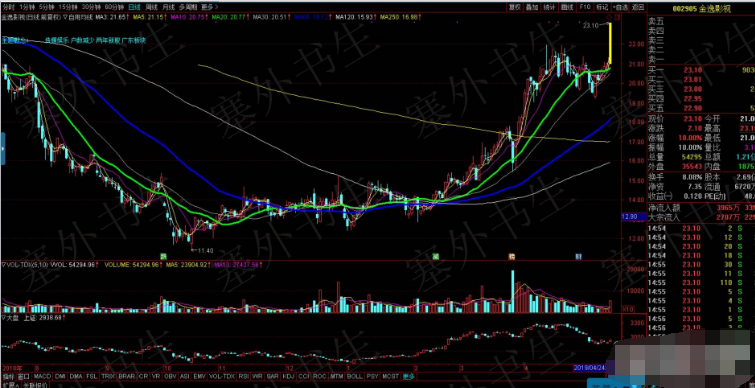755x388 pixels.
Task: Click the 广东板块 sector tag
Action: point(133,41)
